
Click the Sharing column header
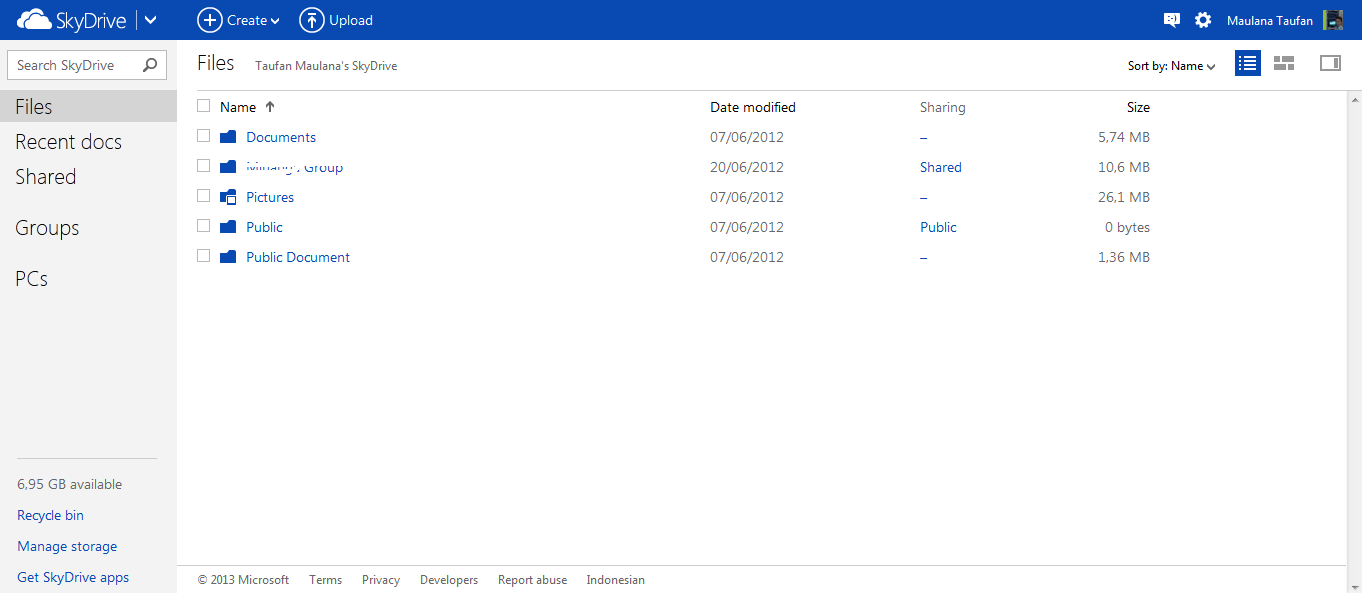coord(943,107)
